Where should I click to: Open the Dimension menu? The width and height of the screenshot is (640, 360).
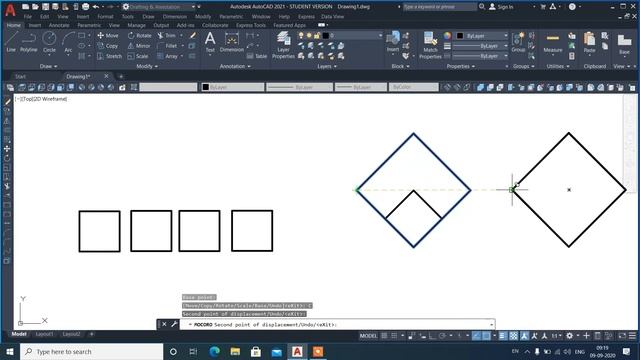tap(175, 17)
